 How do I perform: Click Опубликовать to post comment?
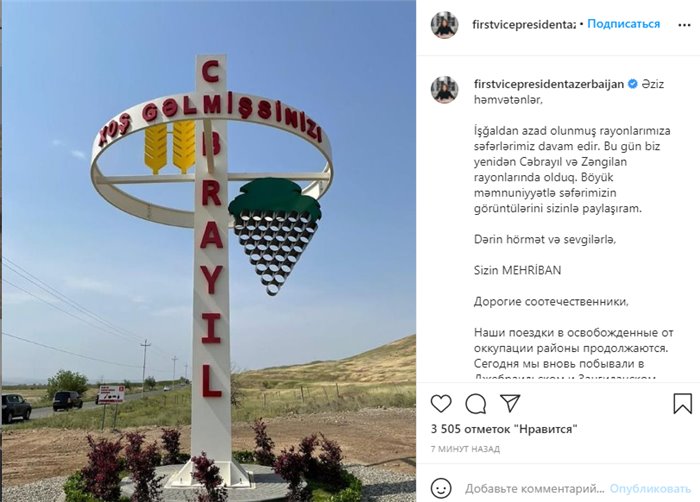(650, 489)
